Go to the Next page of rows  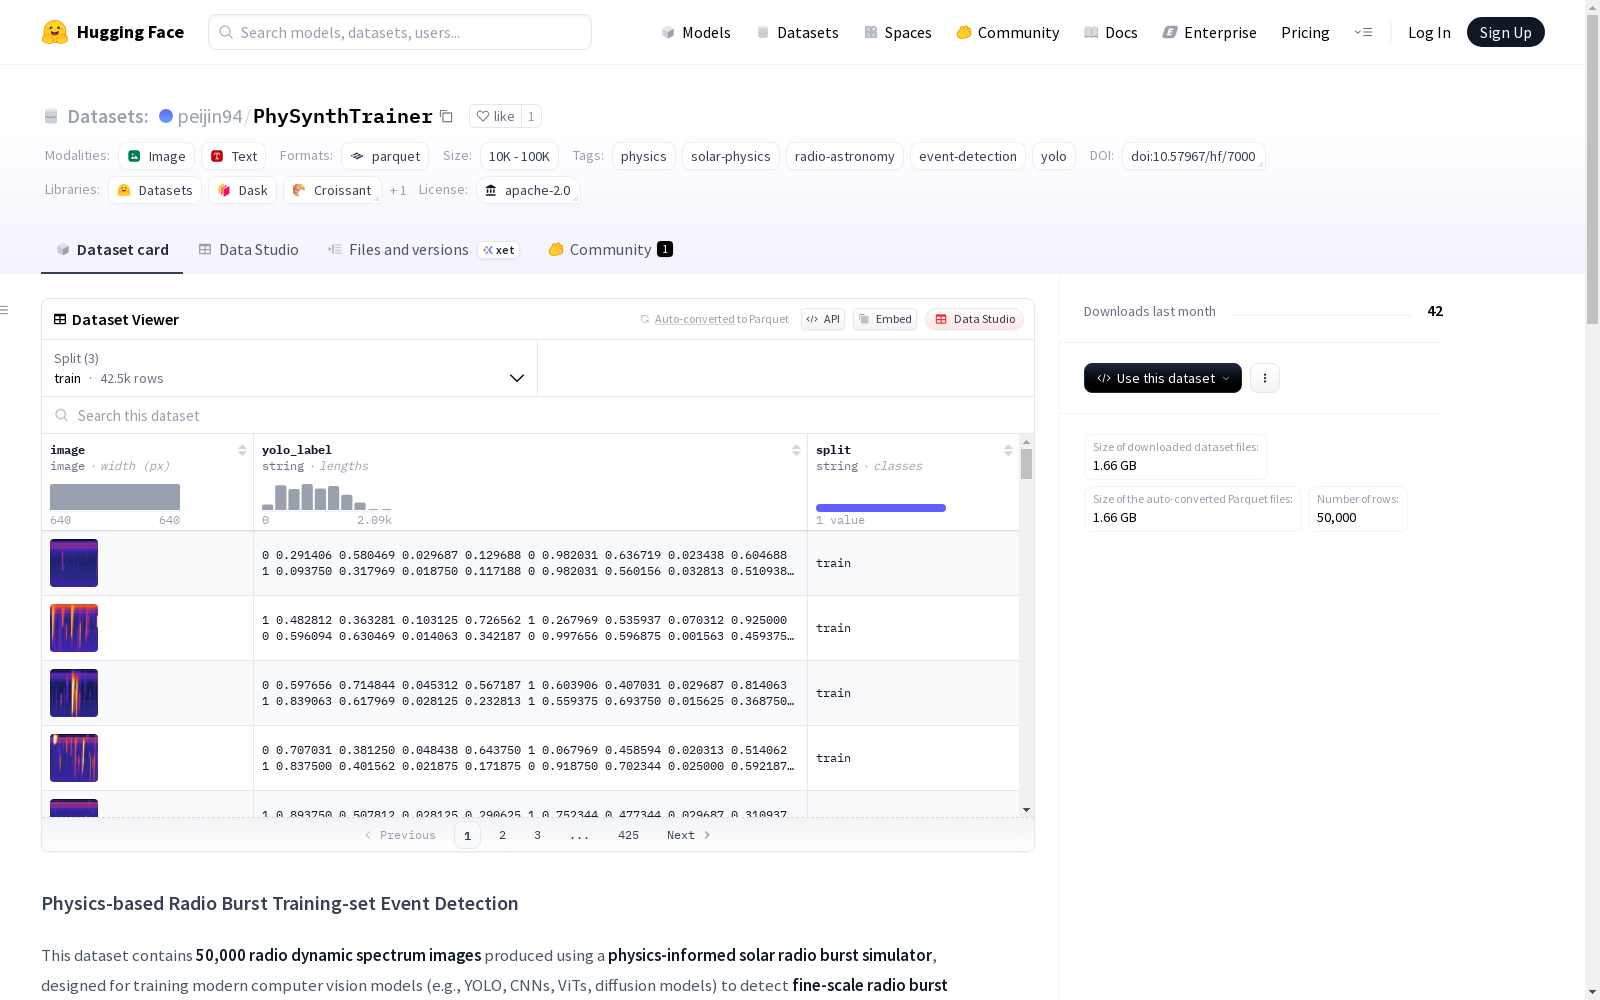(x=689, y=835)
